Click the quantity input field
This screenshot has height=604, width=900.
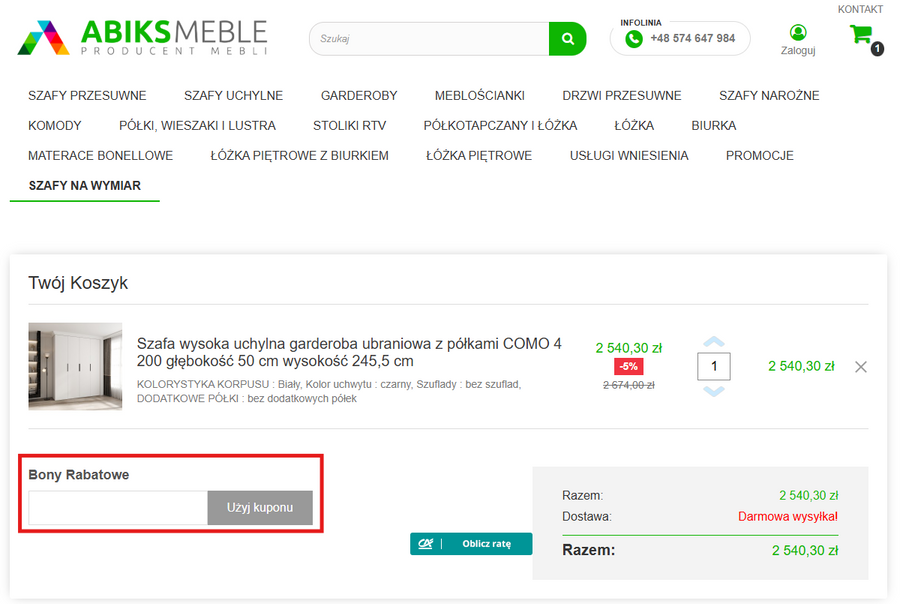714,367
